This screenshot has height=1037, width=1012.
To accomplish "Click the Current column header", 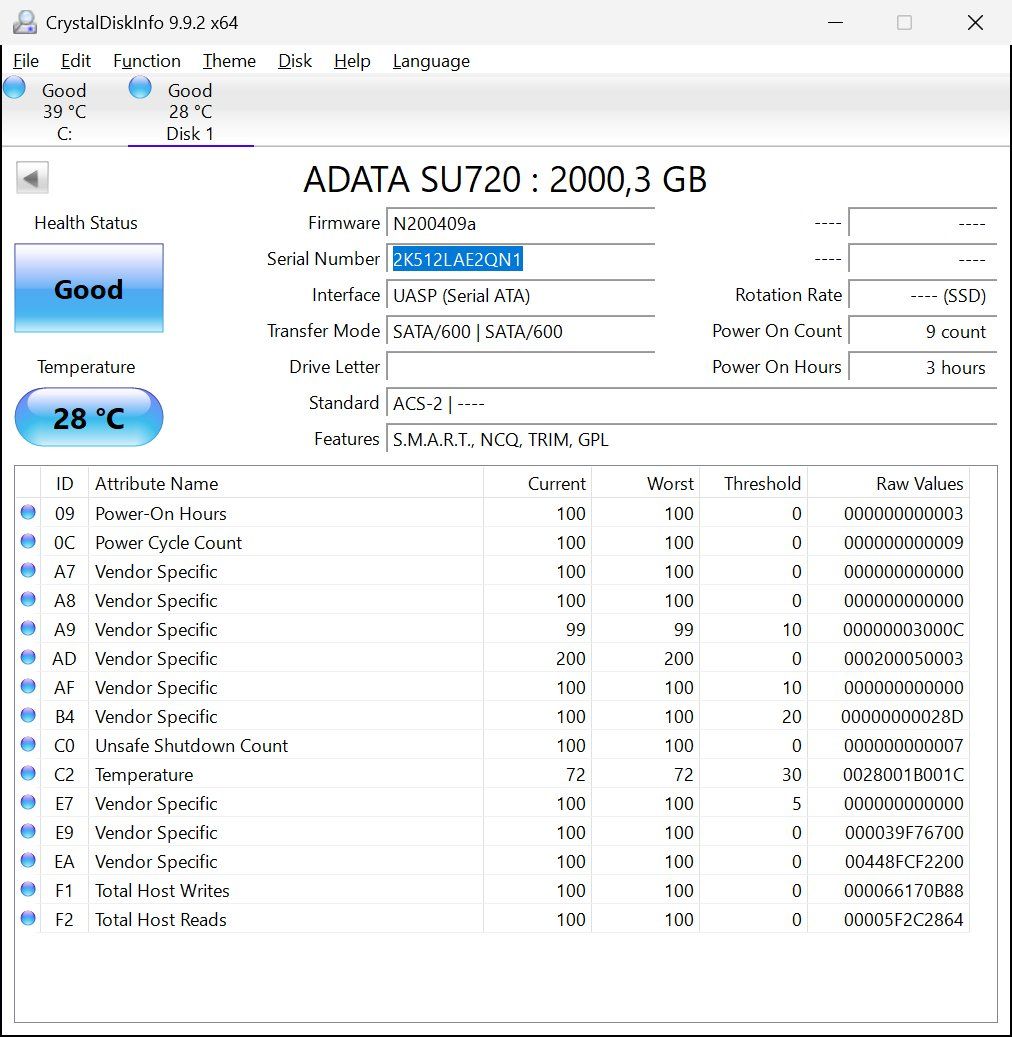I will (537, 483).
